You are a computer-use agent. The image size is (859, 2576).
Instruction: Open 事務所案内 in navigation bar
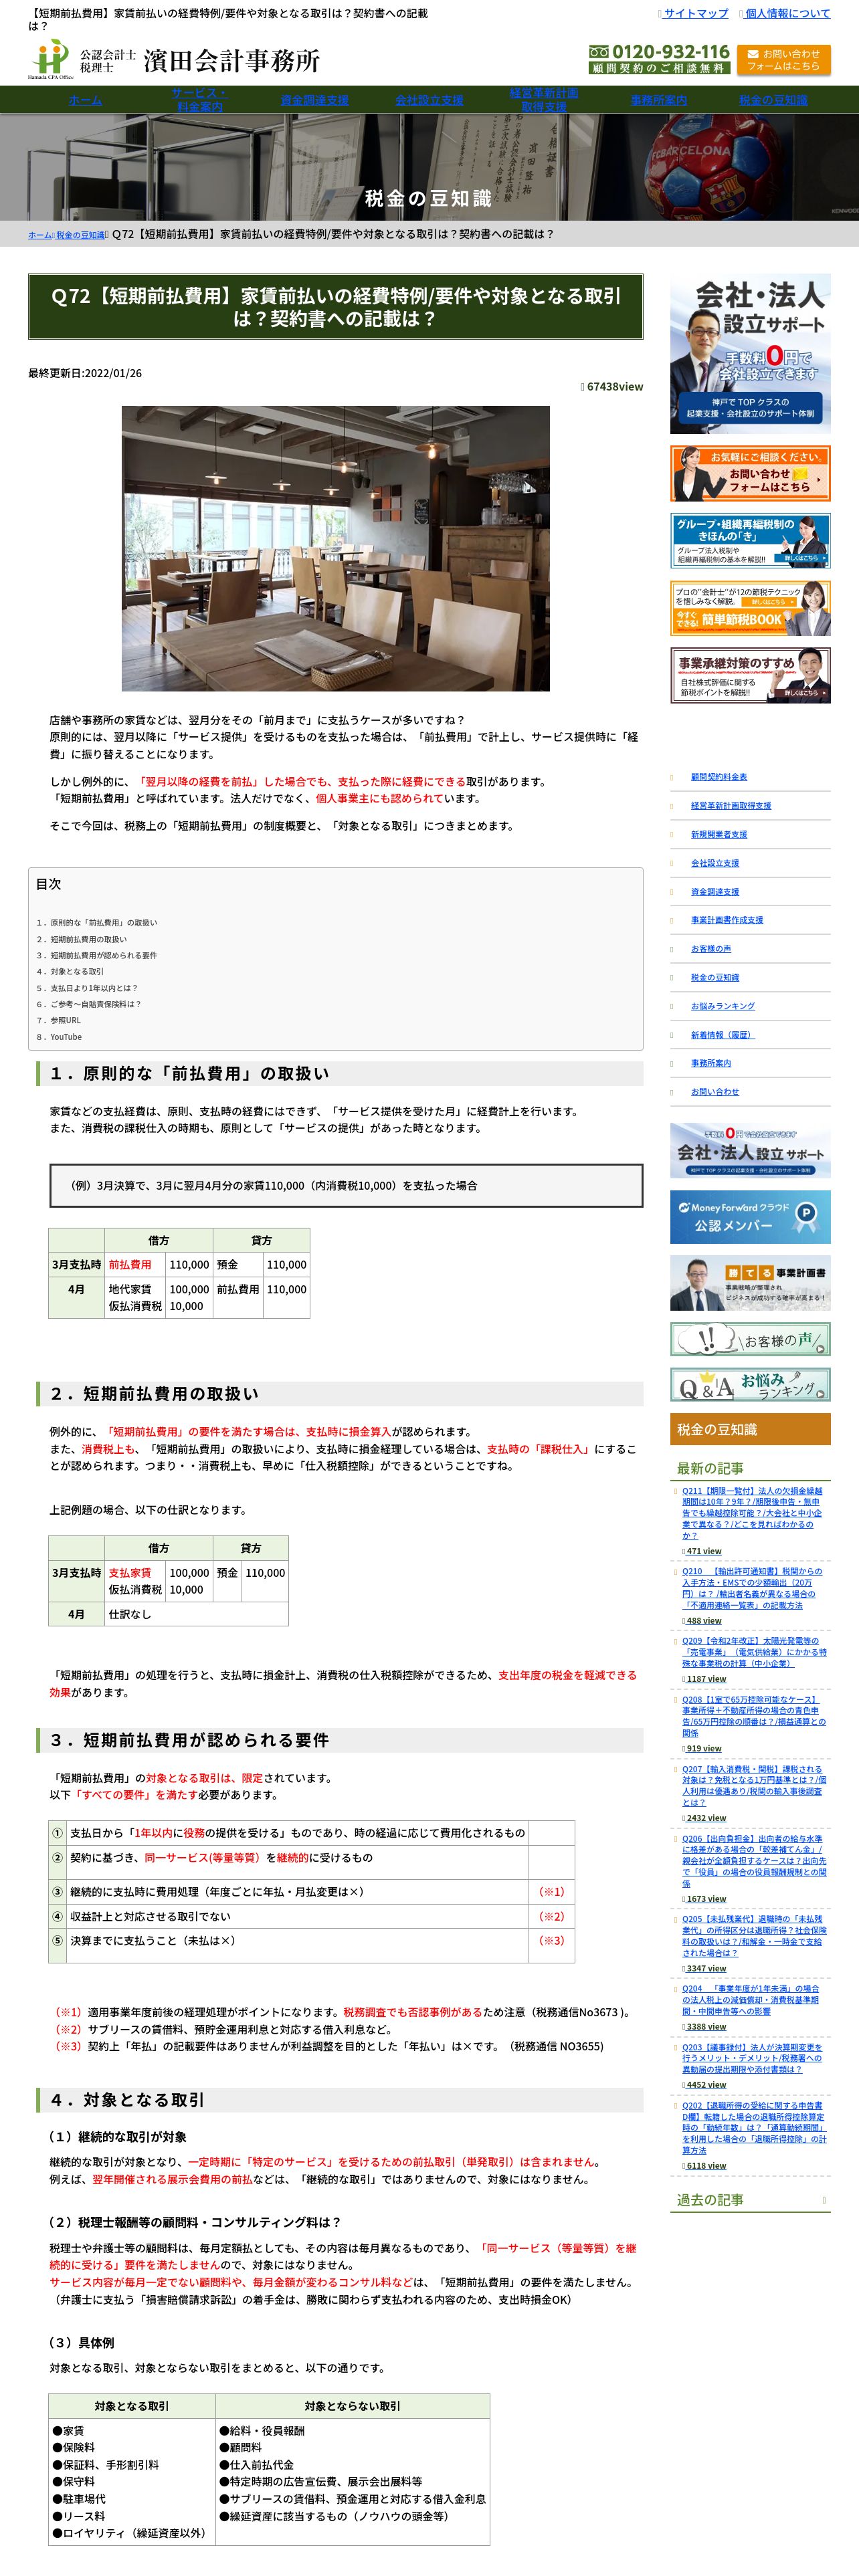(x=658, y=100)
